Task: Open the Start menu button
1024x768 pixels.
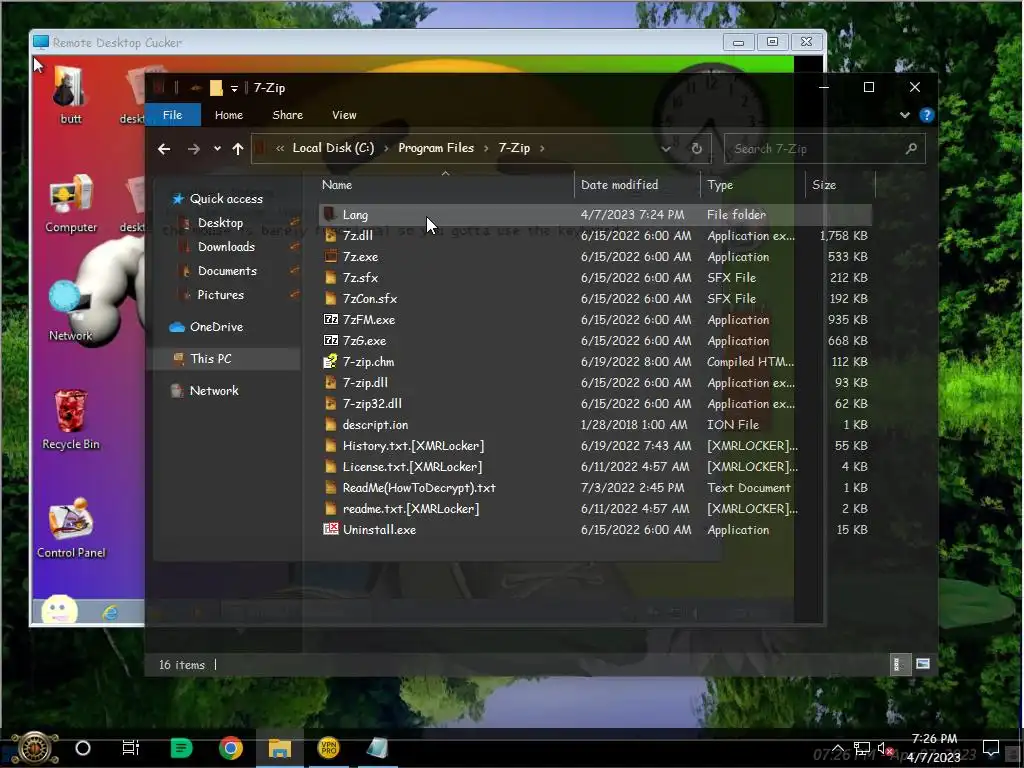Action: pyautogui.click(x=35, y=748)
